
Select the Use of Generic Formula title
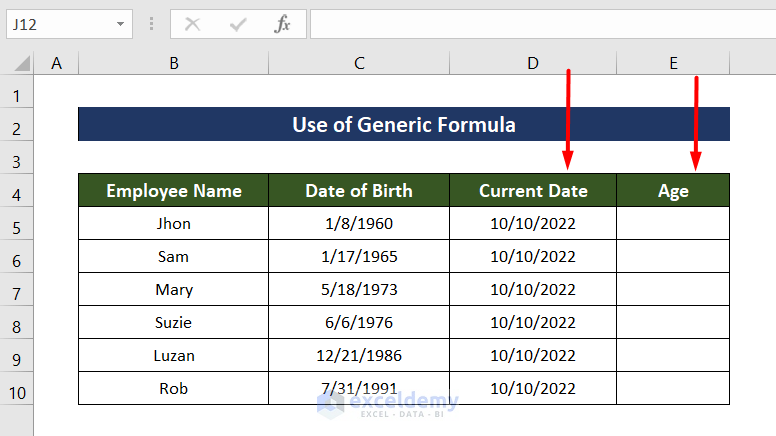tap(404, 125)
